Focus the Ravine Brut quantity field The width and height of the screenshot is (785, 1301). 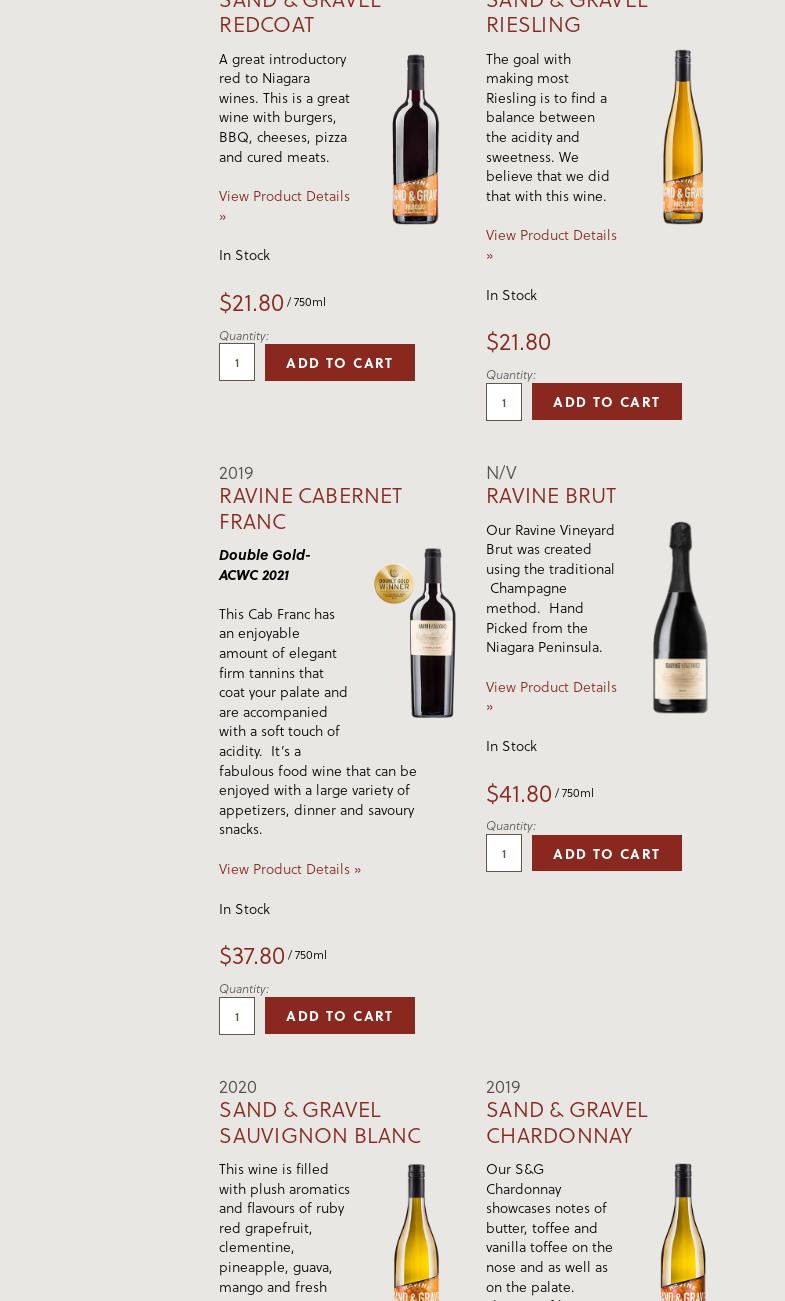tap(504, 854)
